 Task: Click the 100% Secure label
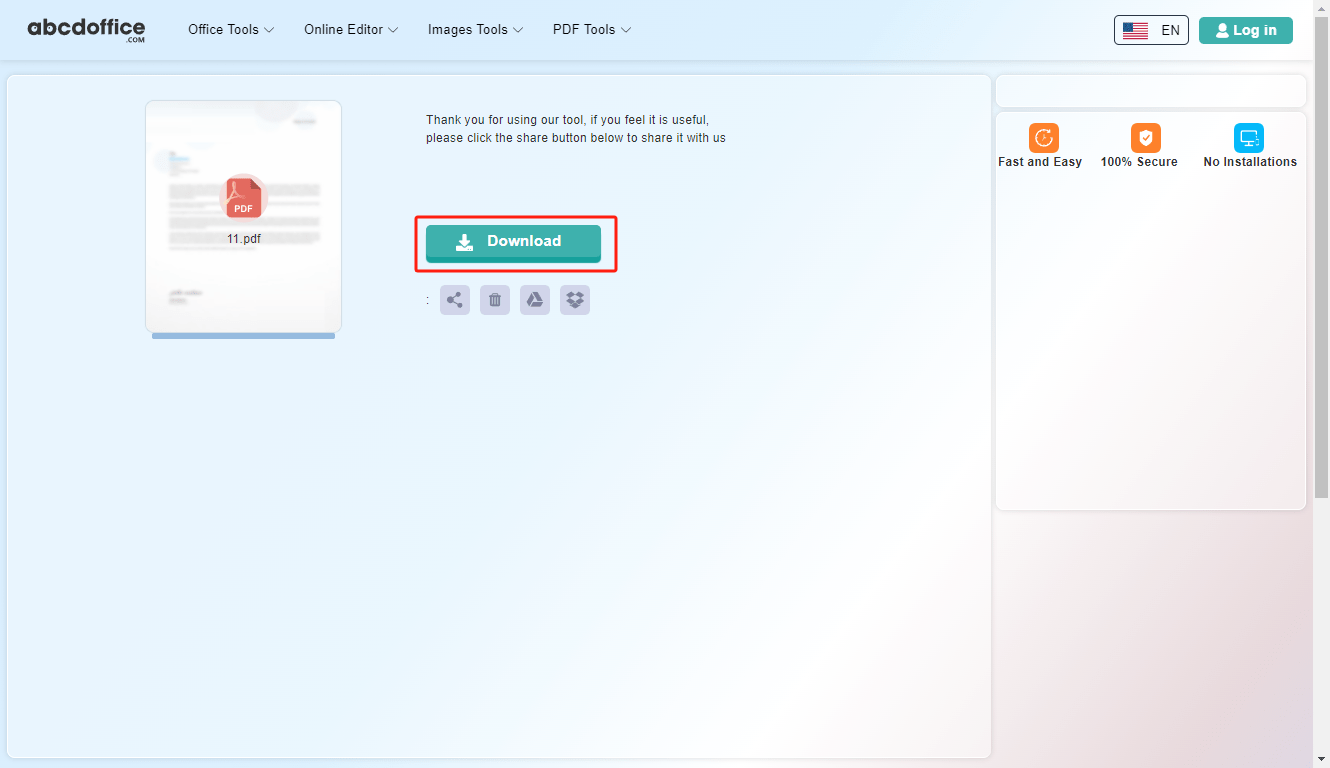point(1139,162)
